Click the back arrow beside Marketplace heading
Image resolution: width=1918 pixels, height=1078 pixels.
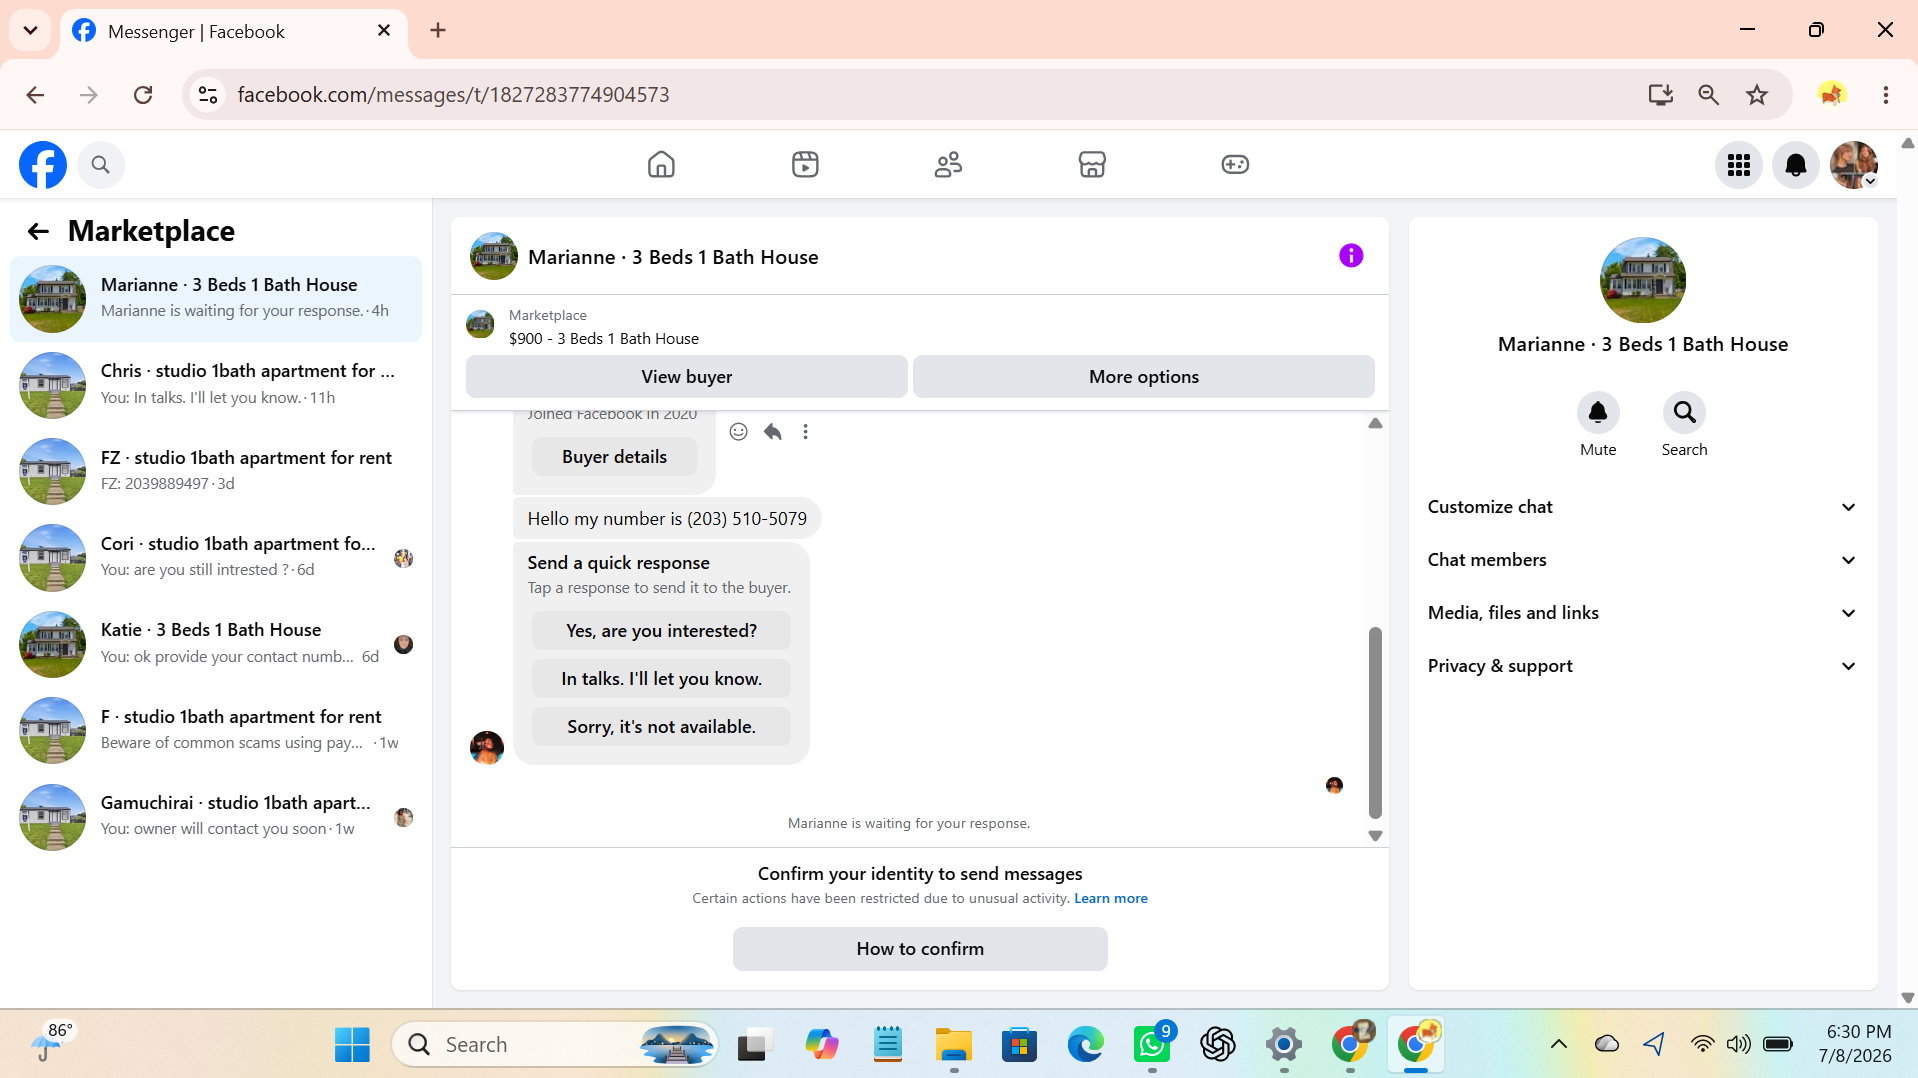[38, 232]
